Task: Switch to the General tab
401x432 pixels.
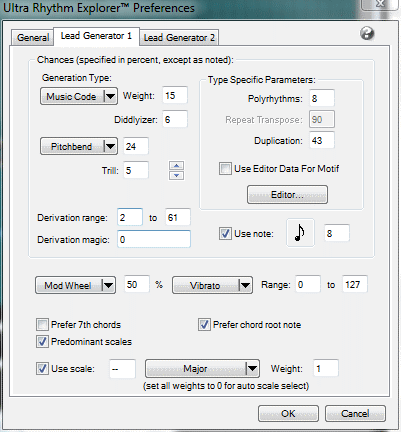Action: 33,37
